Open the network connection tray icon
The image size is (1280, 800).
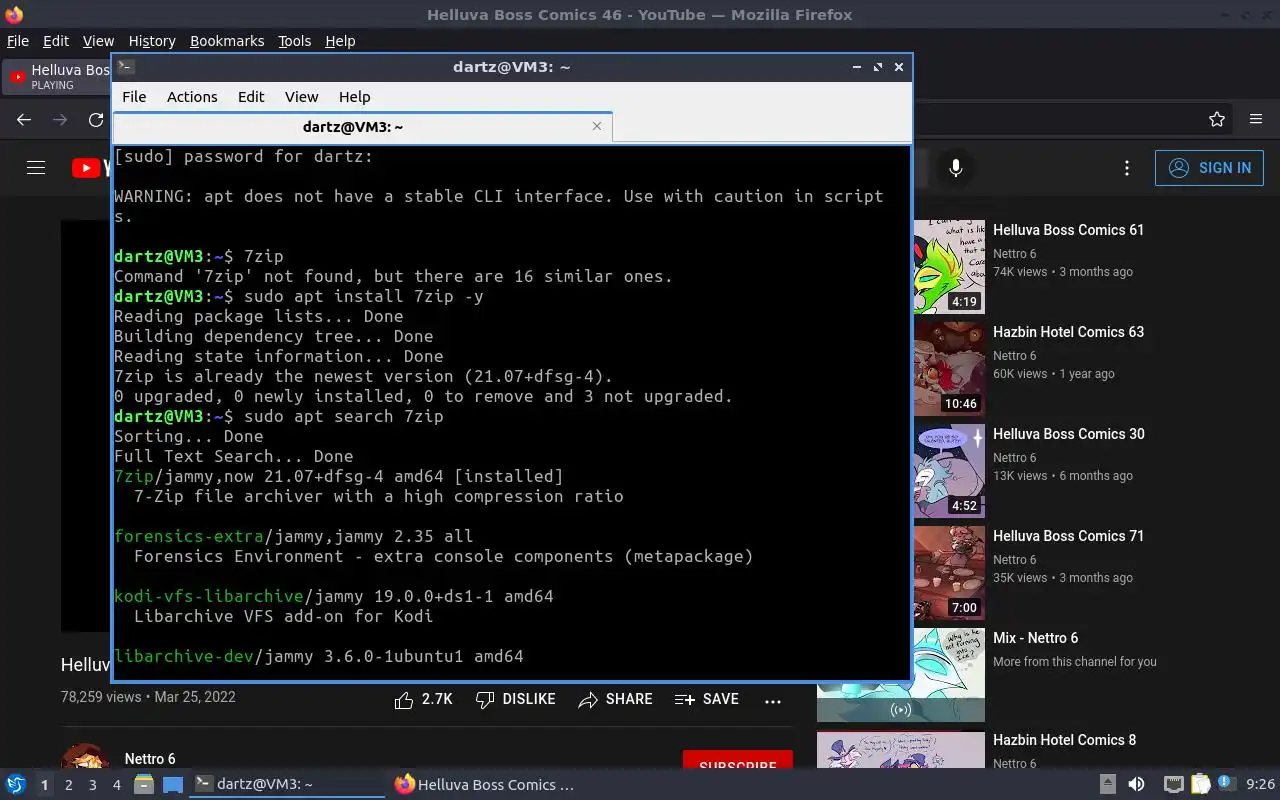coord(1173,785)
